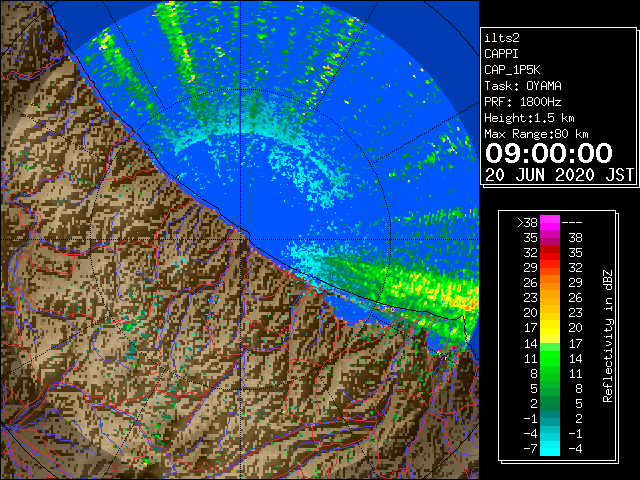The image size is (640, 480).
Task: Click the >38 legend value
Action: 527,223
